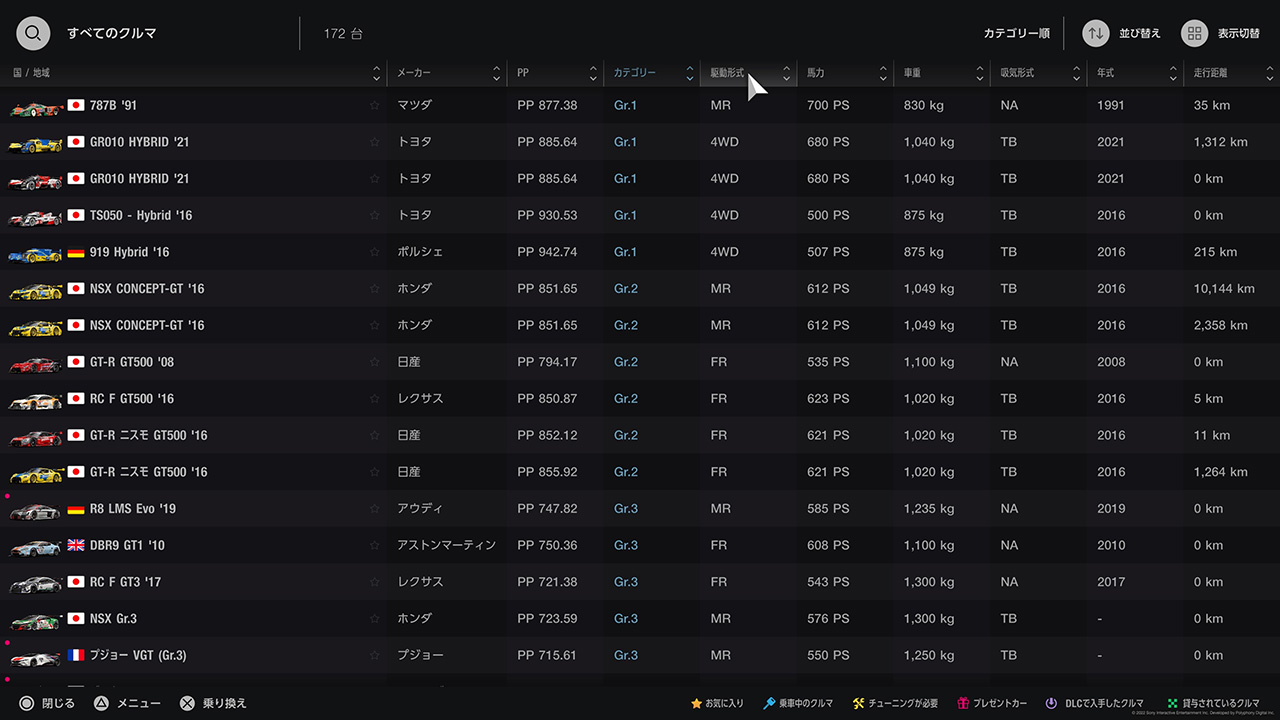Click the 表示切替 label
Image resolution: width=1280 pixels, height=720 pixels.
[x=1238, y=33]
